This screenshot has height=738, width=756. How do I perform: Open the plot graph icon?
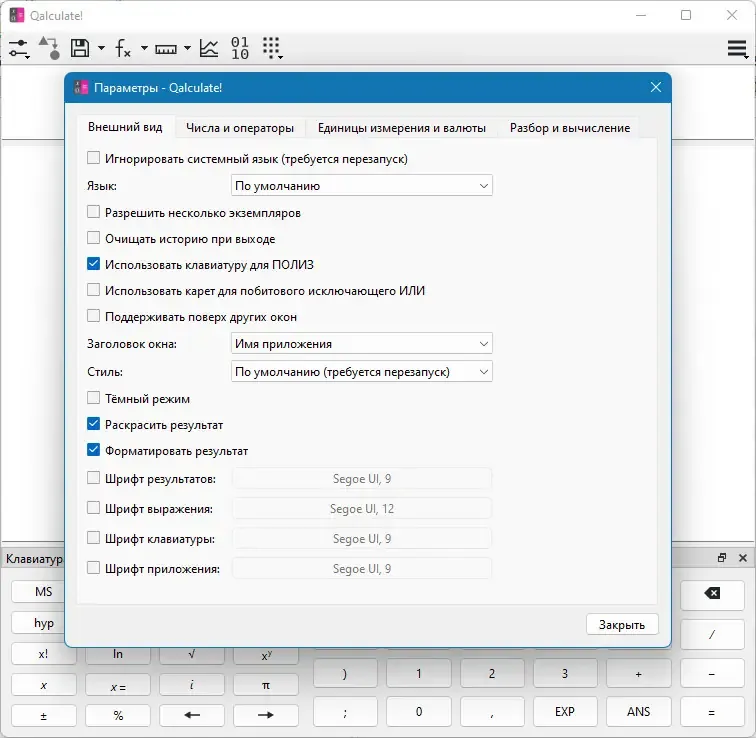point(209,48)
